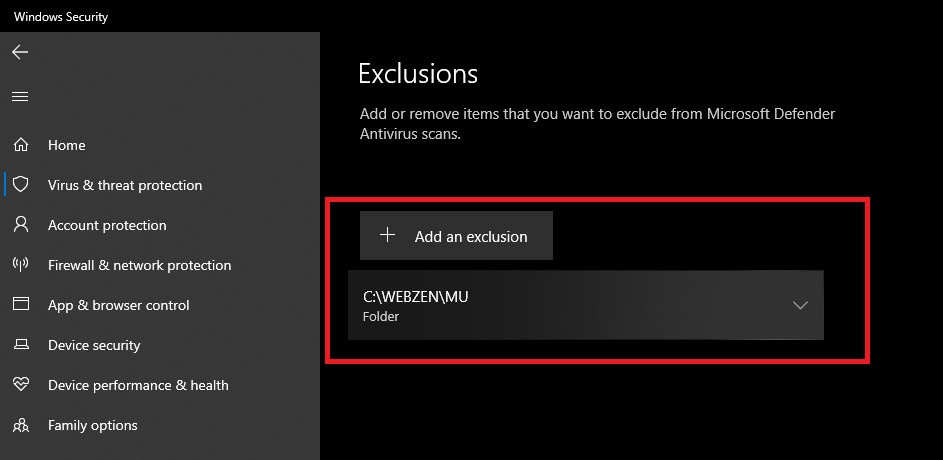Open App & browser control section
The image size is (943, 460).
point(118,305)
